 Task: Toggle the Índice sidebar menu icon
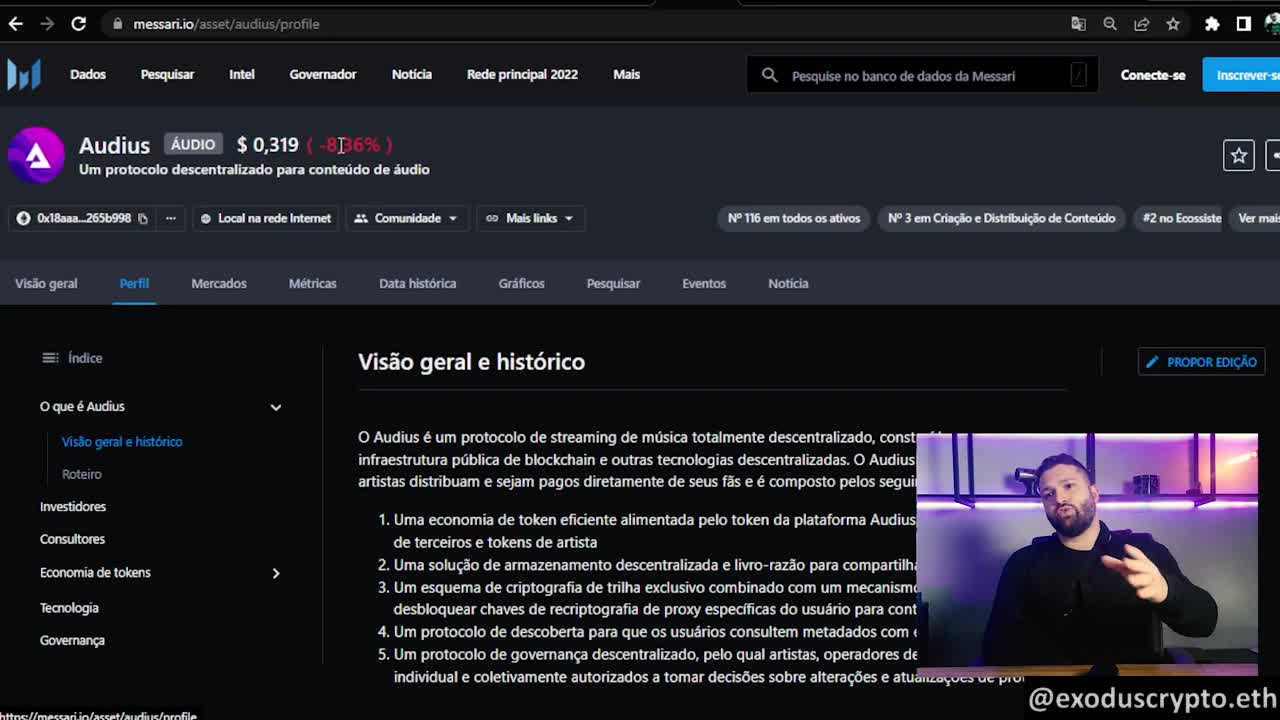coord(50,358)
